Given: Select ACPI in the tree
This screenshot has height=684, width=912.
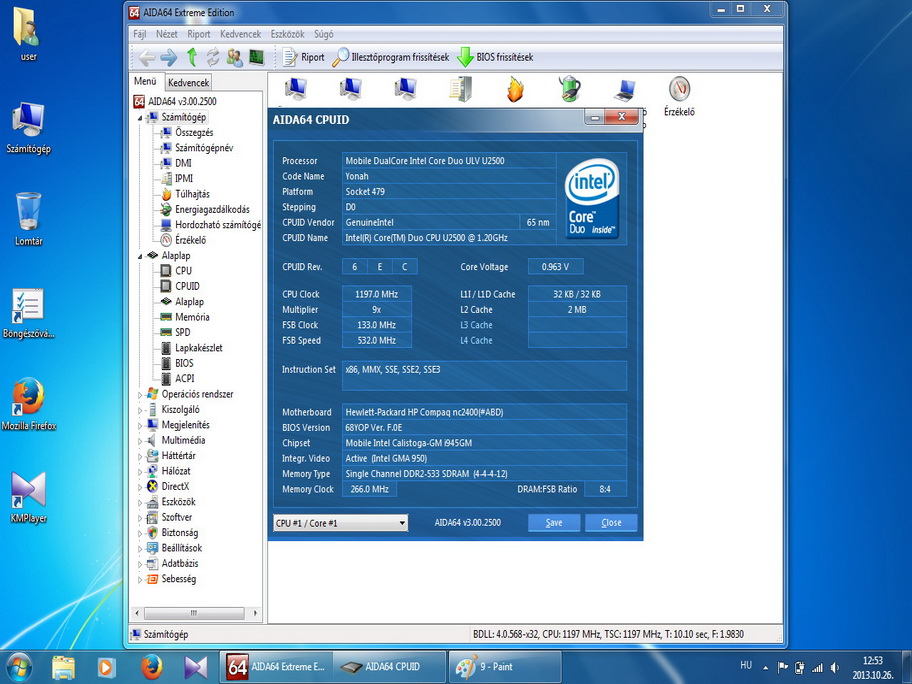Looking at the screenshot, I should pos(185,379).
